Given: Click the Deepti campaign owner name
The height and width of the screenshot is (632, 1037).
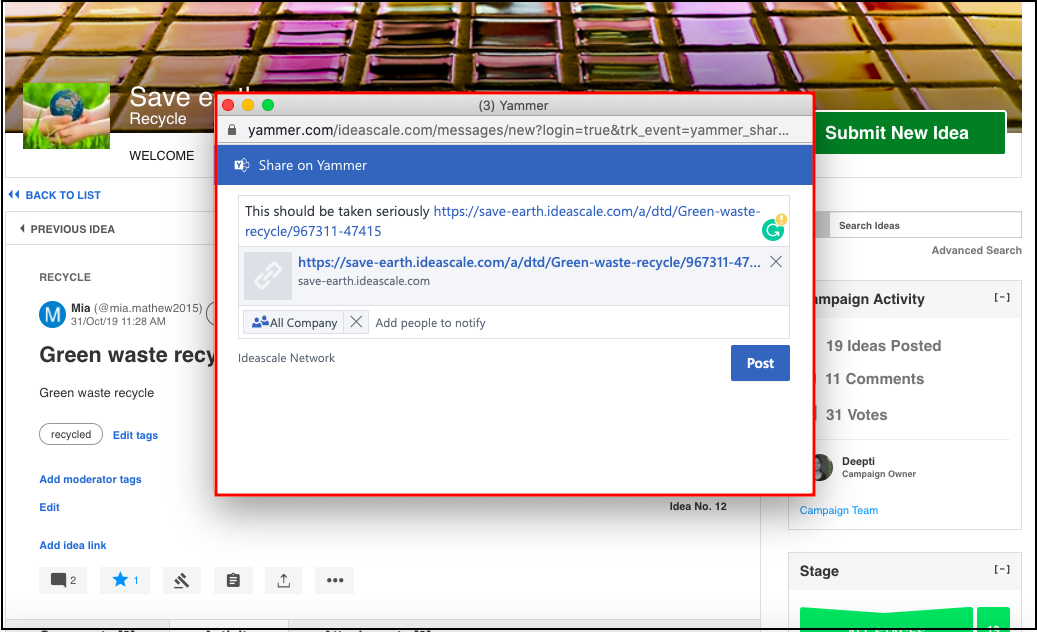Looking at the screenshot, I should (x=858, y=461).
